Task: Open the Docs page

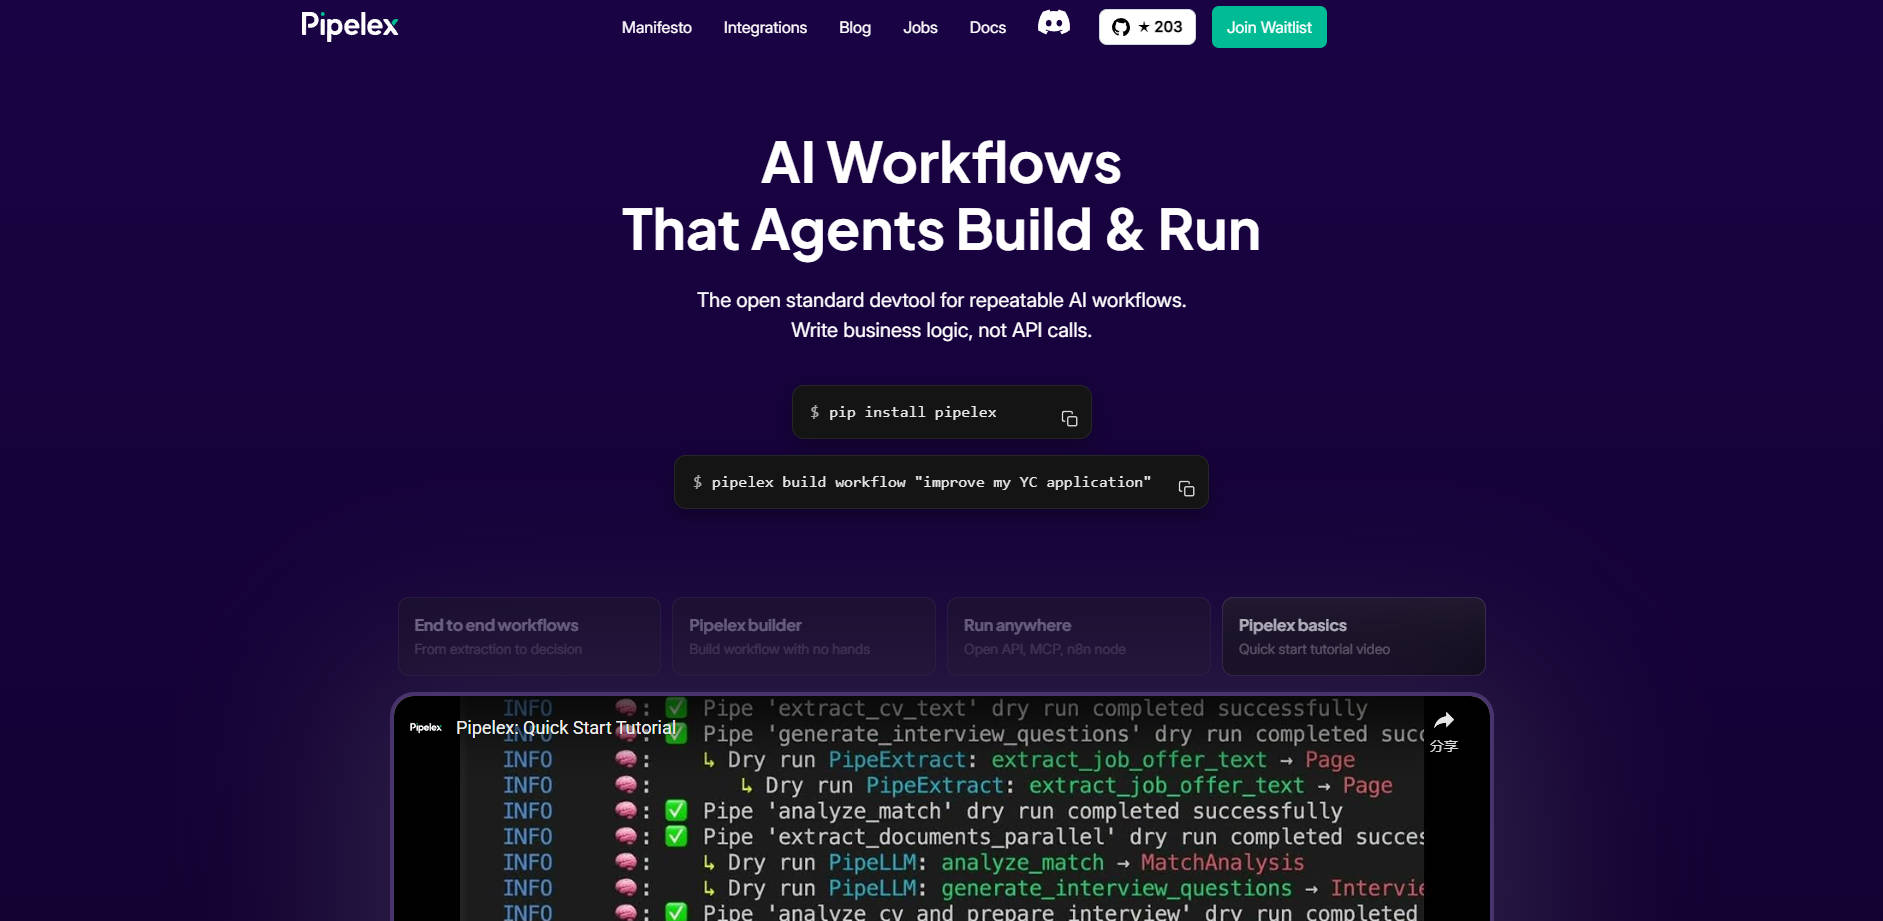Action: (987, 28)
